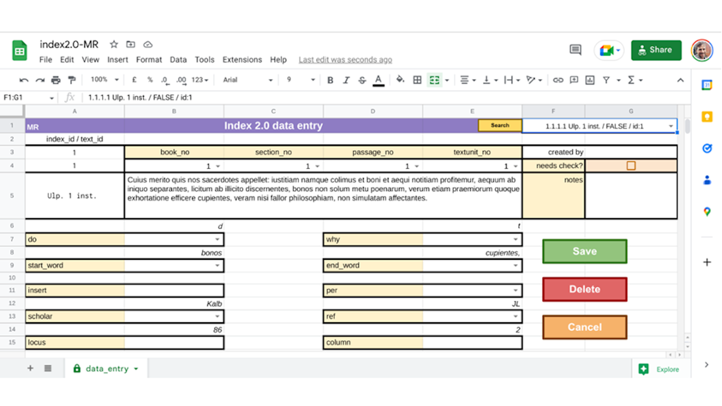Click the Insert chart icon
Screen dimensions: 722x406
[590, 80]
